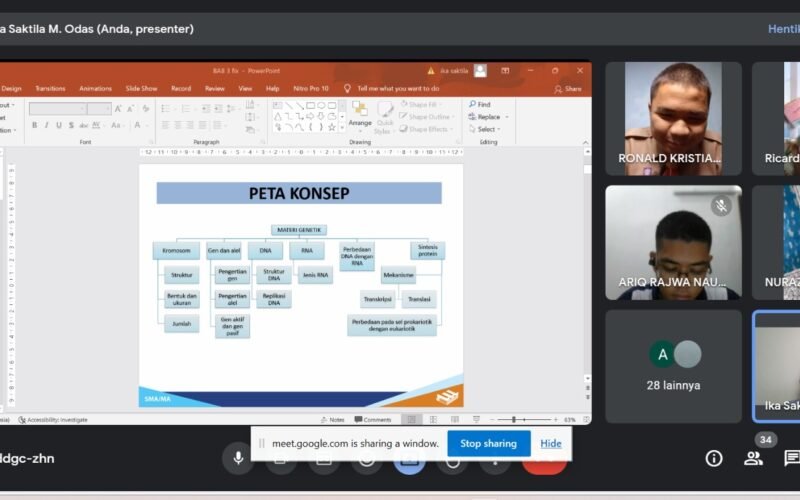The height and width of the screenshot is (500, 800).
Task: Open Comments from the status bar
Action: (374, 419)
